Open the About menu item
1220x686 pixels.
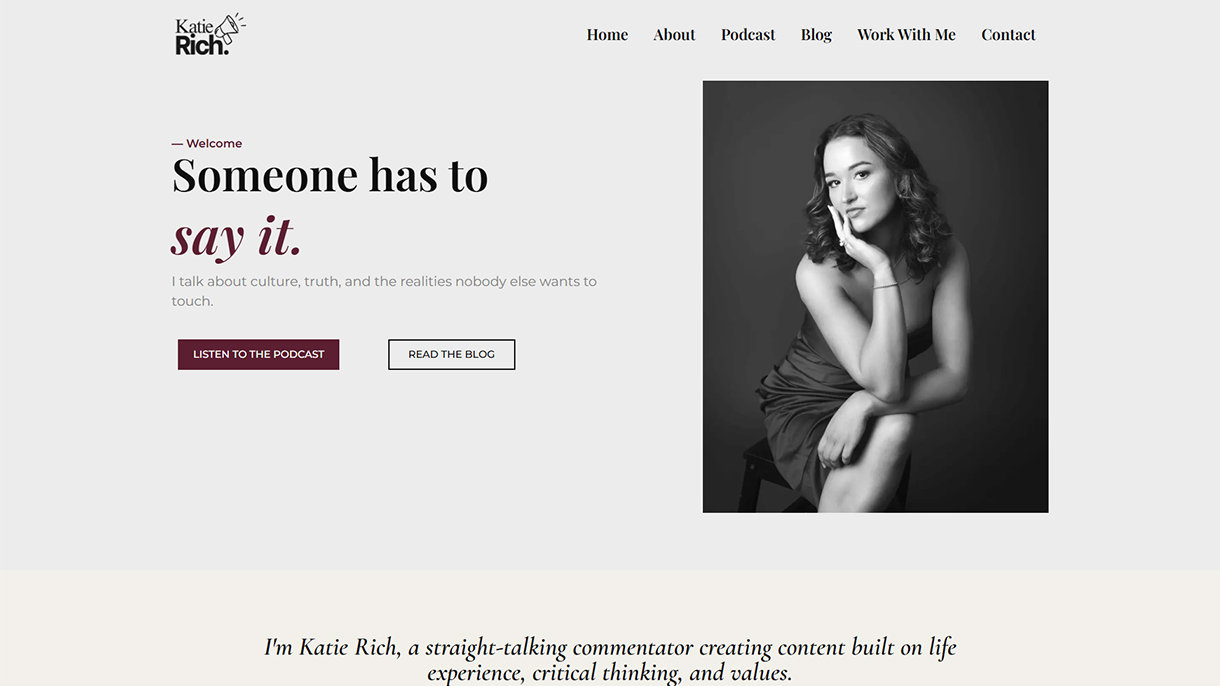coord(674,35)
